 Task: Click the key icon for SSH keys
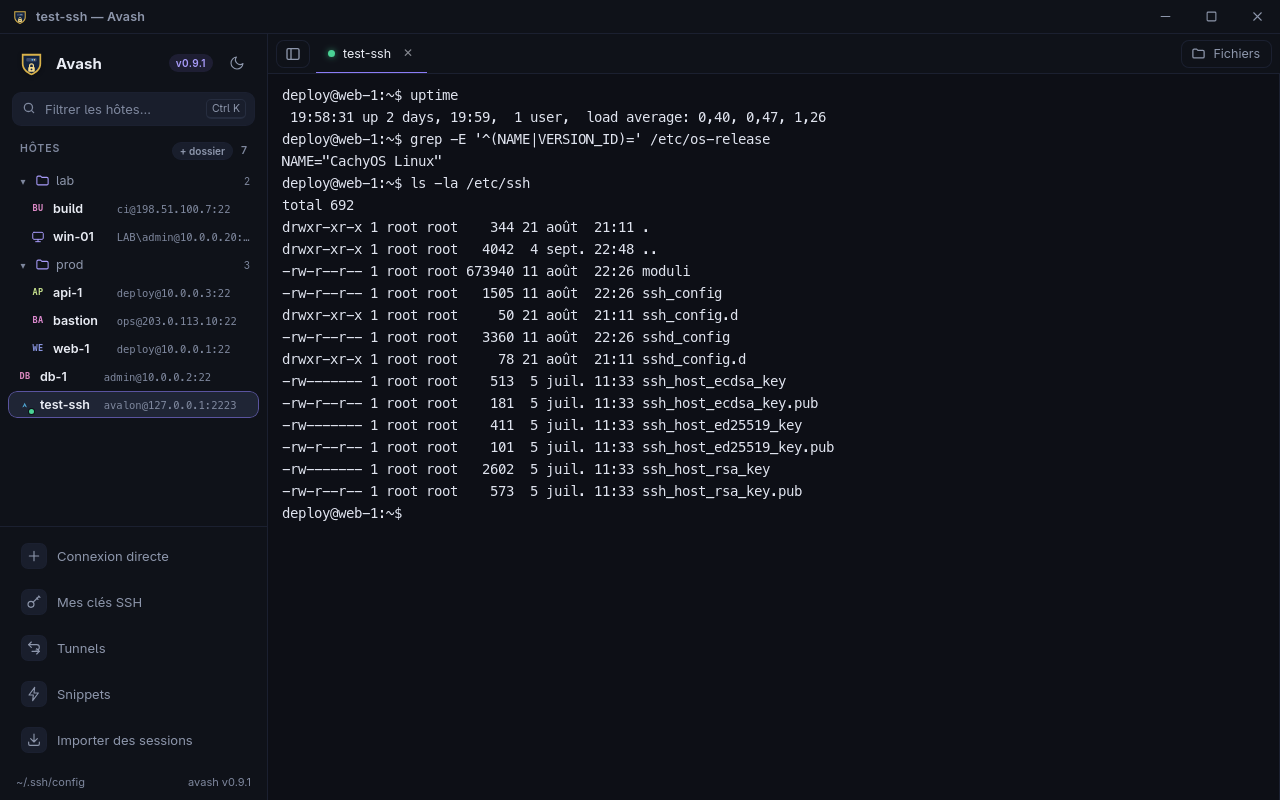coord(34,602)
